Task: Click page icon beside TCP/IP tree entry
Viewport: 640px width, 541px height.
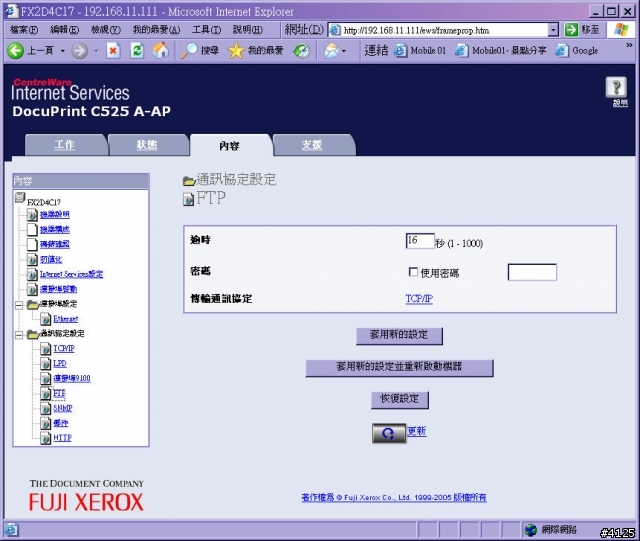Action: click(x=46, y=349)
